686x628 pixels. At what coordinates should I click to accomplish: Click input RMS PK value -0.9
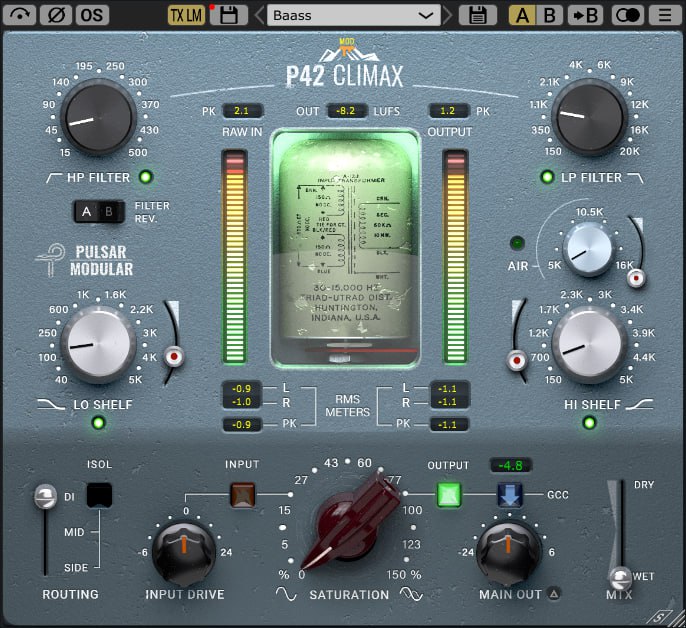click(x=242, y=424)
